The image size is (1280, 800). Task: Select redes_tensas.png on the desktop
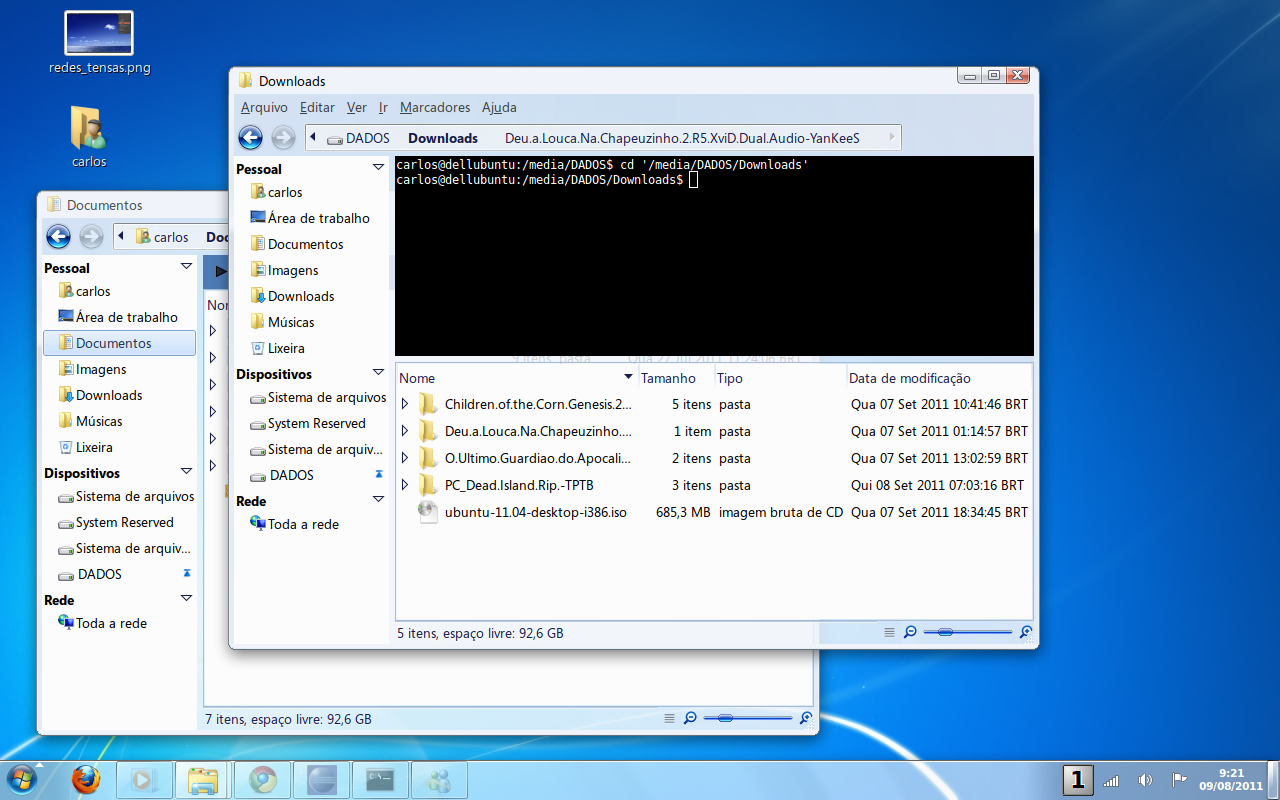[99, 42]
